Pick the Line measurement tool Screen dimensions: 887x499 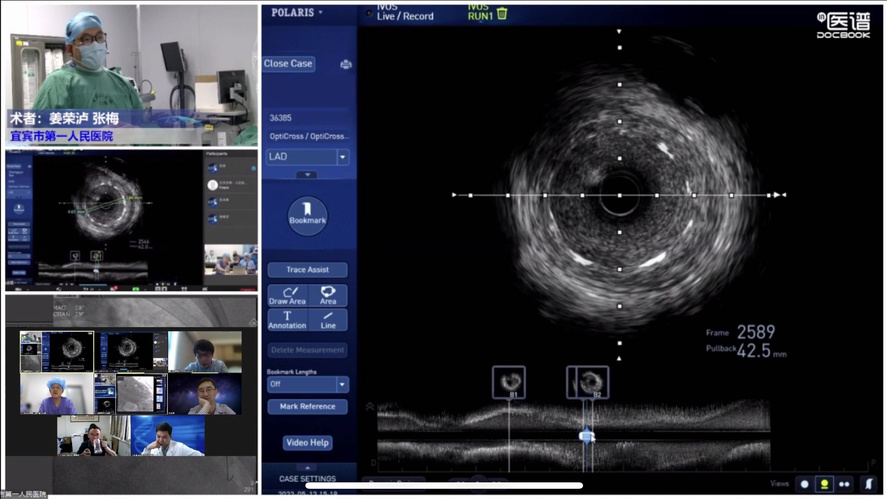click(328, 320)
